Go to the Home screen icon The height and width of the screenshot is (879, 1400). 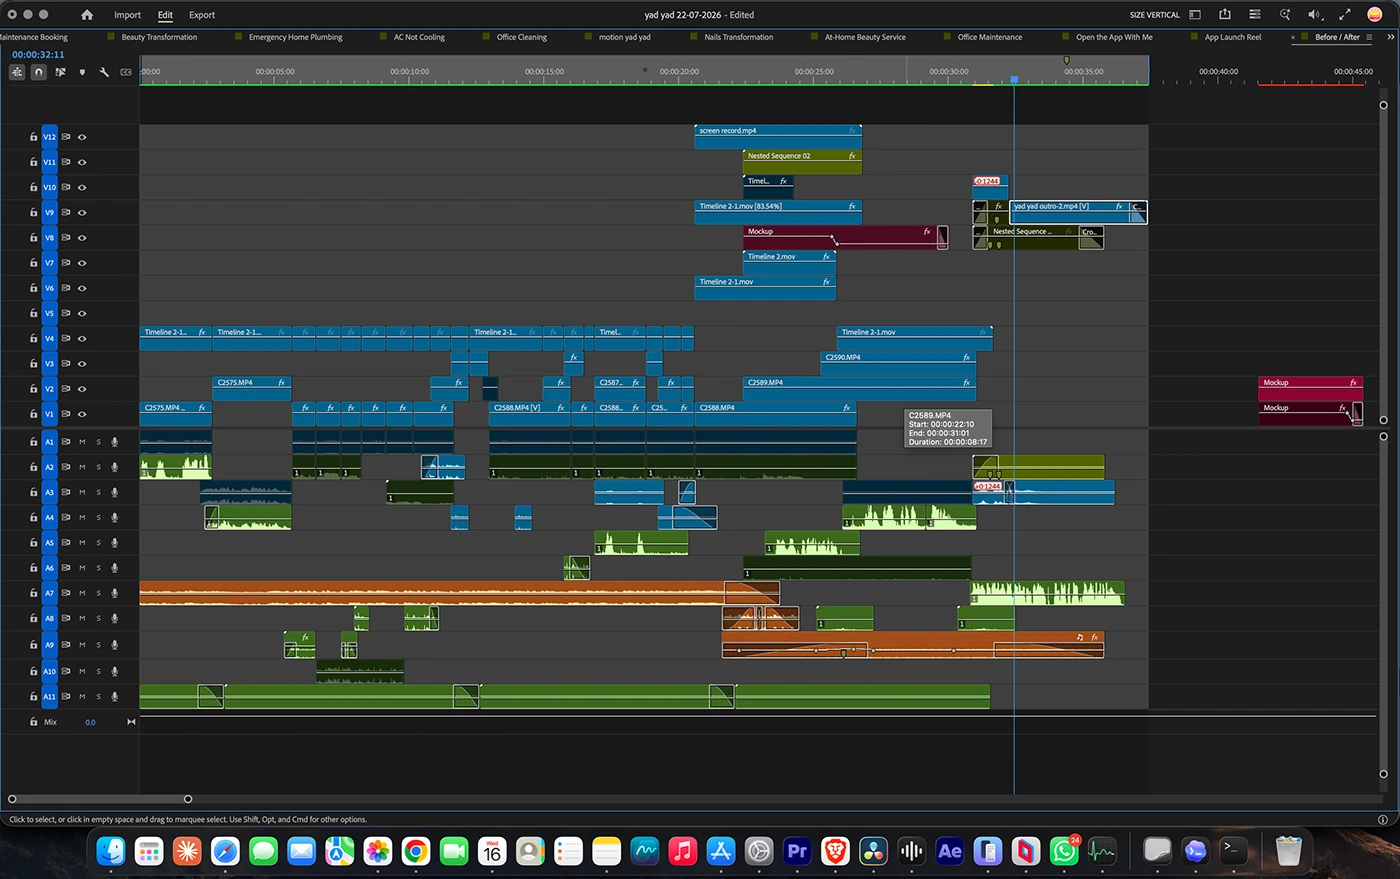pos(87,15)
